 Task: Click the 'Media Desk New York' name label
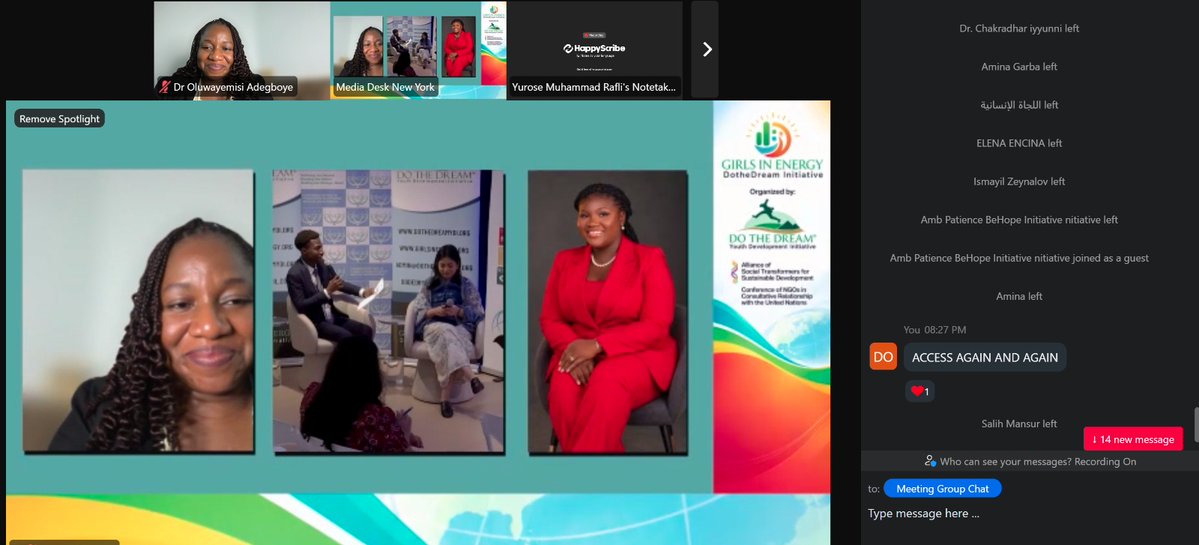tap(385, 87)
